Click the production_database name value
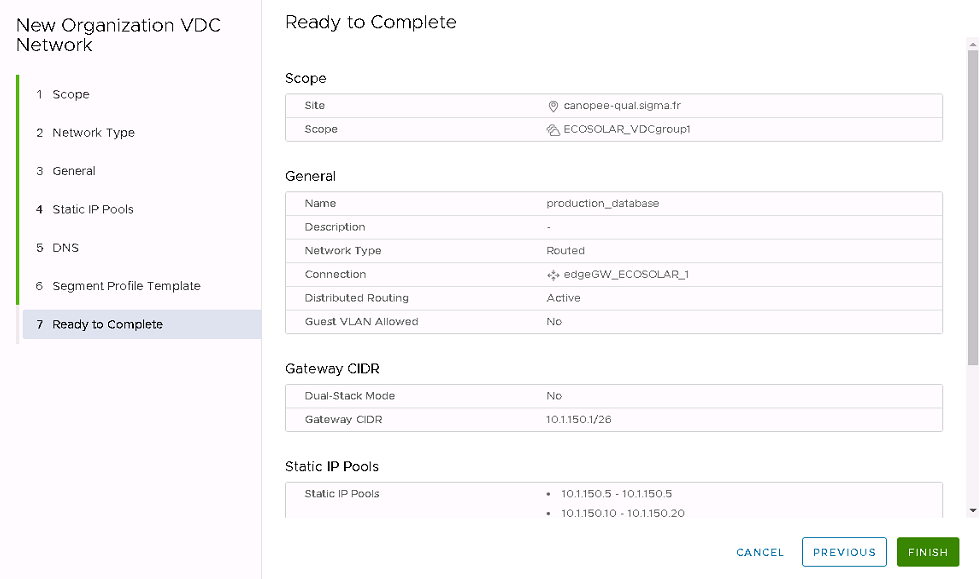 602,203
